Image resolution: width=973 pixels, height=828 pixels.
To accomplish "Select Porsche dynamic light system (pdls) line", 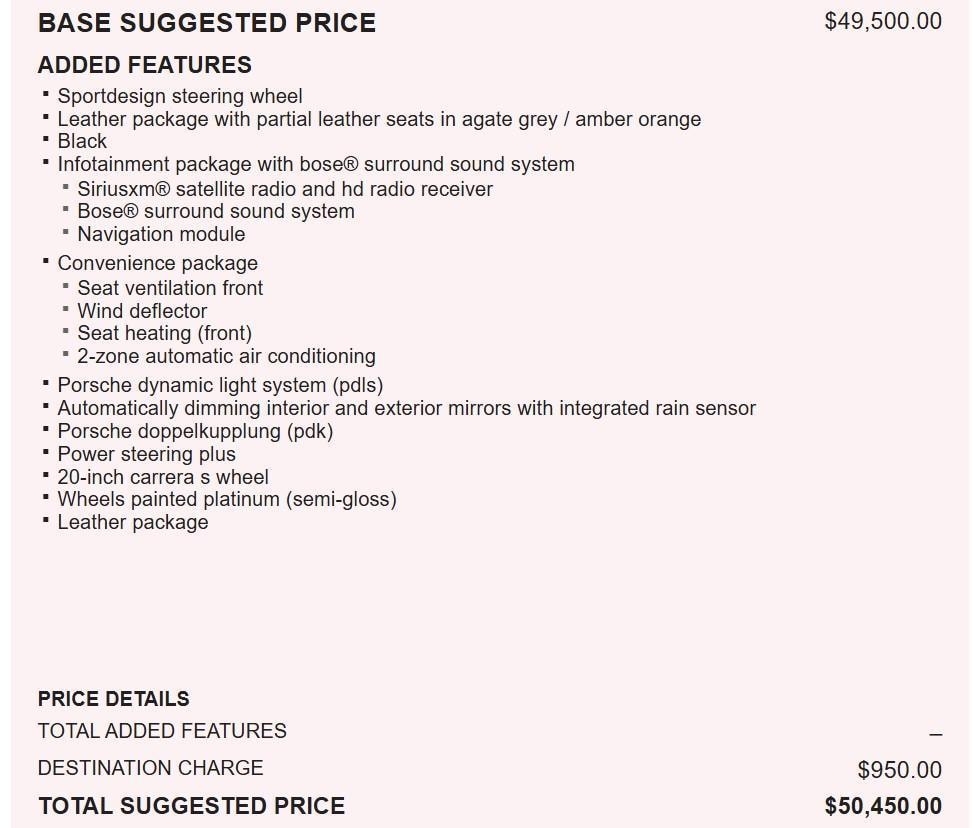I will [220, 385].
